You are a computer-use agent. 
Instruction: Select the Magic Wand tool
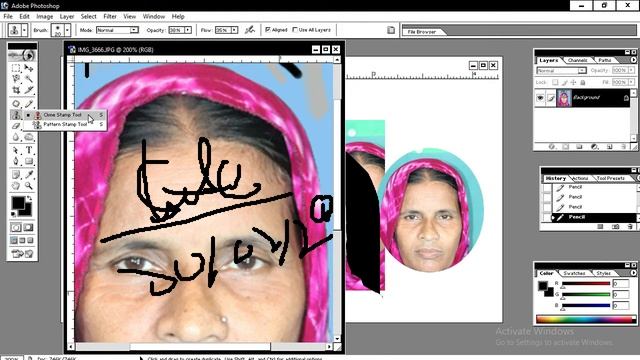(x=29, y=78)
